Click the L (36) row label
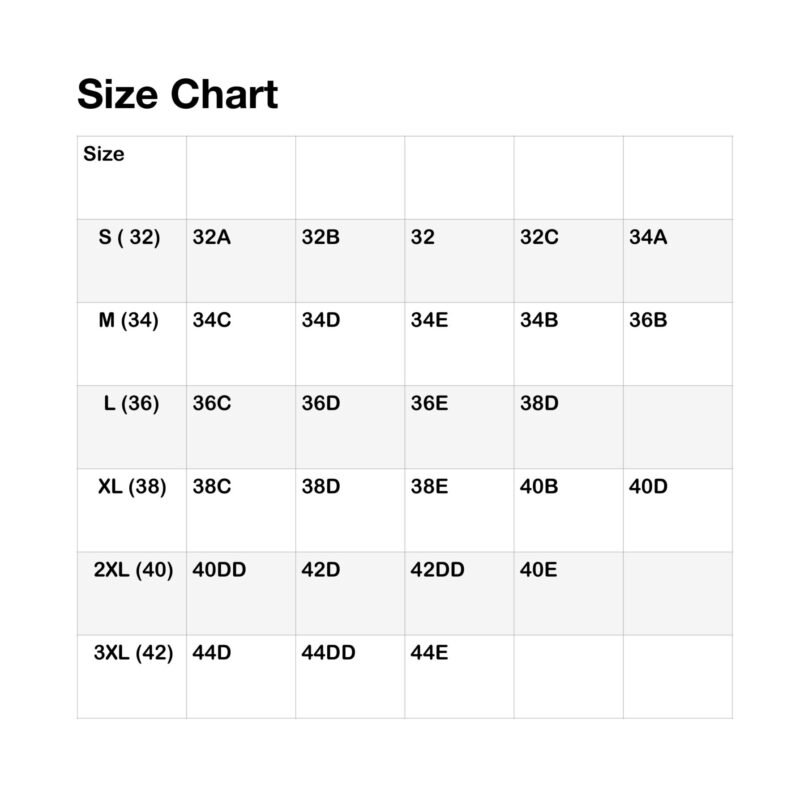808x800 pixels. (x=131, y=404)
